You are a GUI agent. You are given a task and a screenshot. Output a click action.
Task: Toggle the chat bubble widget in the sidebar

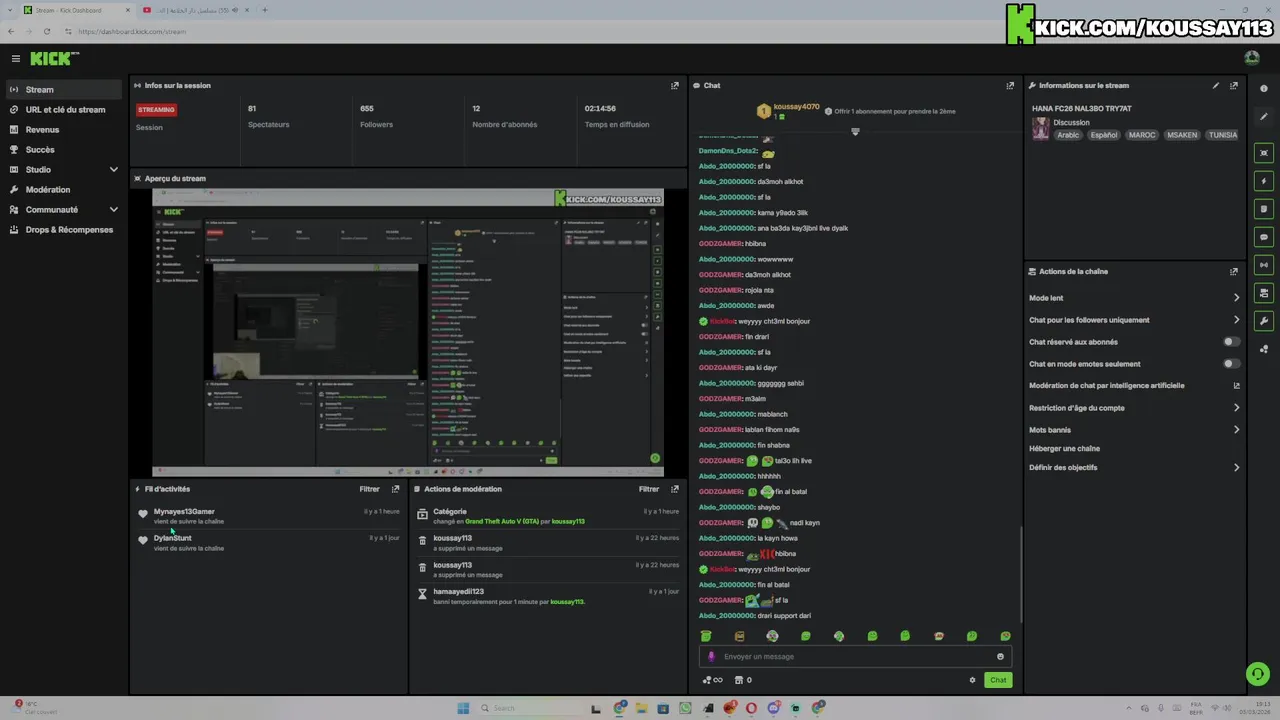1264,237
